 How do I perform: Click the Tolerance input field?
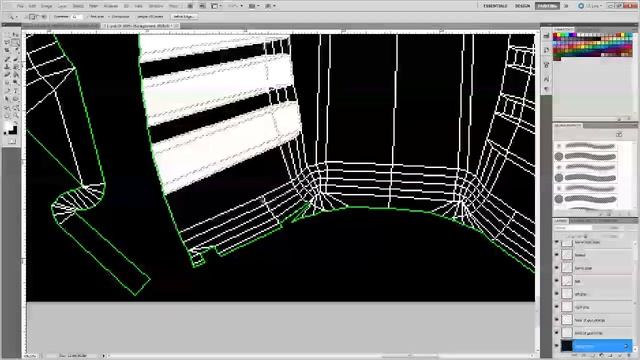76,17
